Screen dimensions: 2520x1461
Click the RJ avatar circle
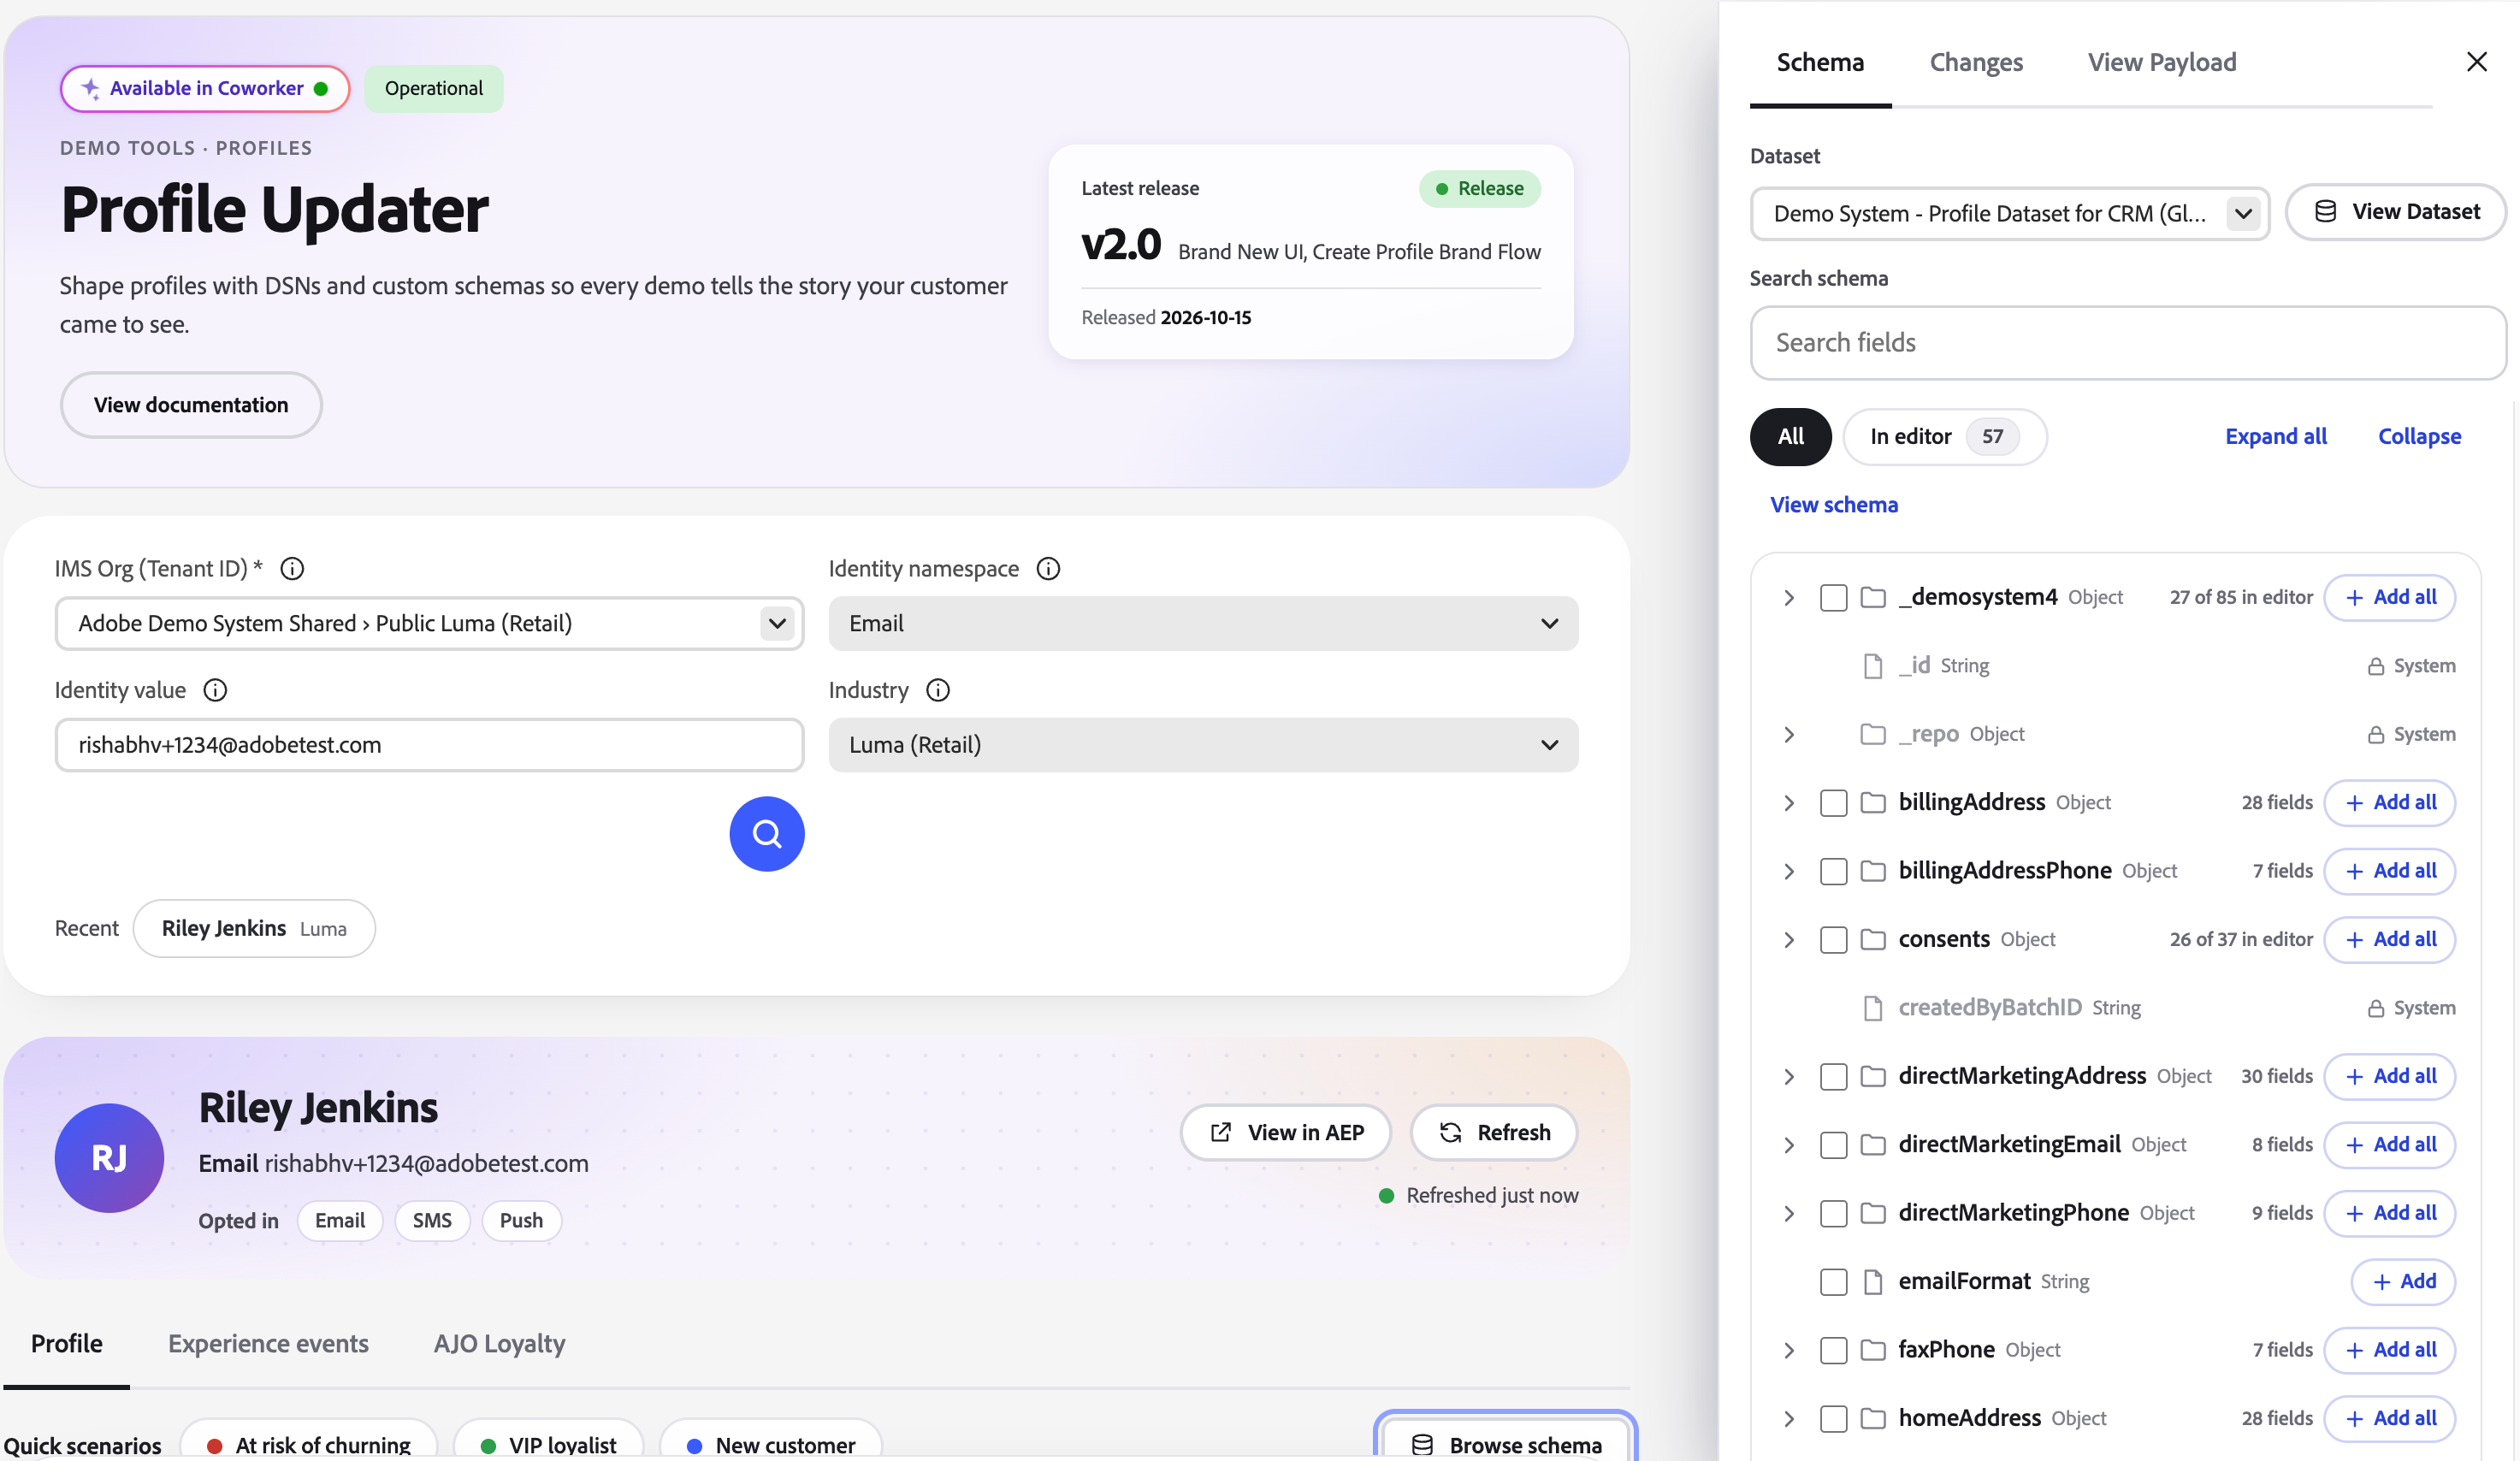coord(109,1157)
